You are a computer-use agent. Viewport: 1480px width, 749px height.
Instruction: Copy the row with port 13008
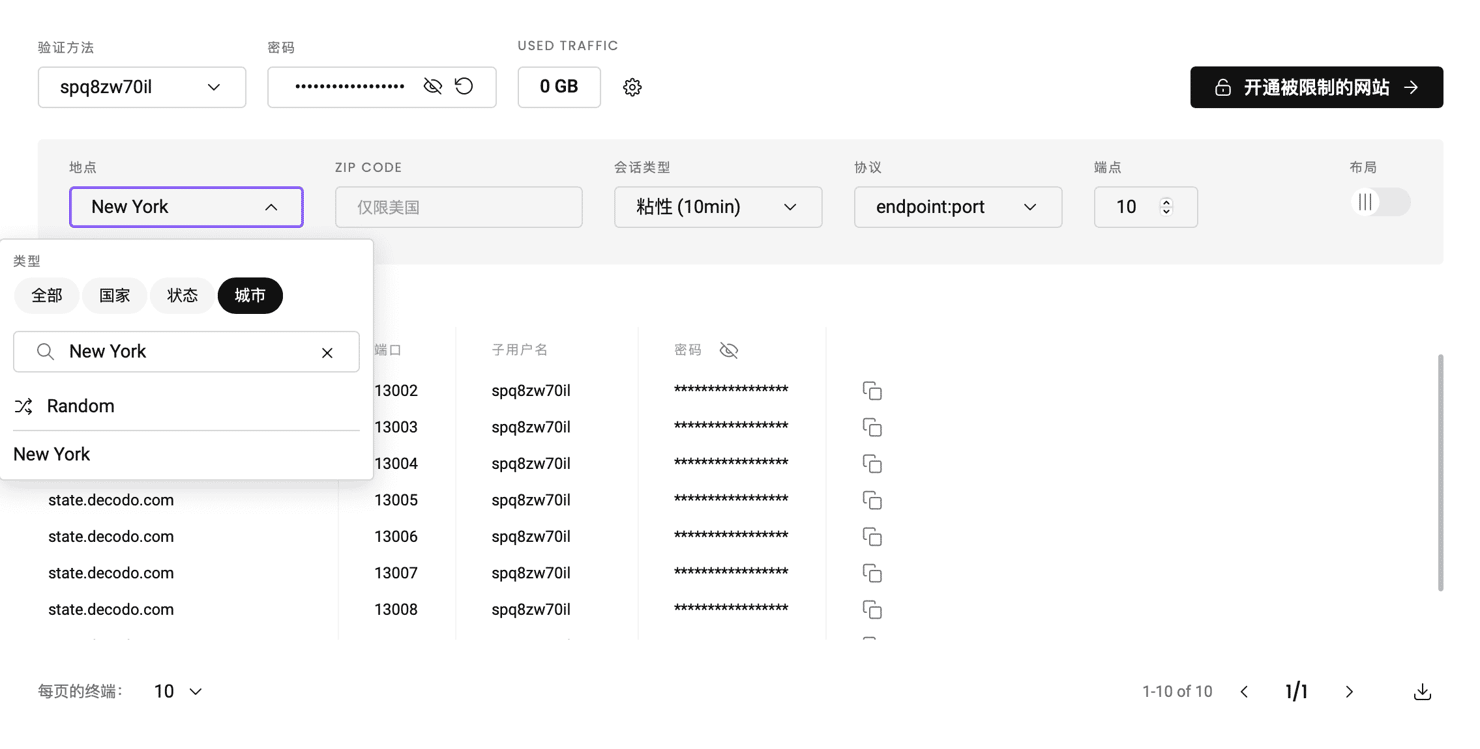872,610
